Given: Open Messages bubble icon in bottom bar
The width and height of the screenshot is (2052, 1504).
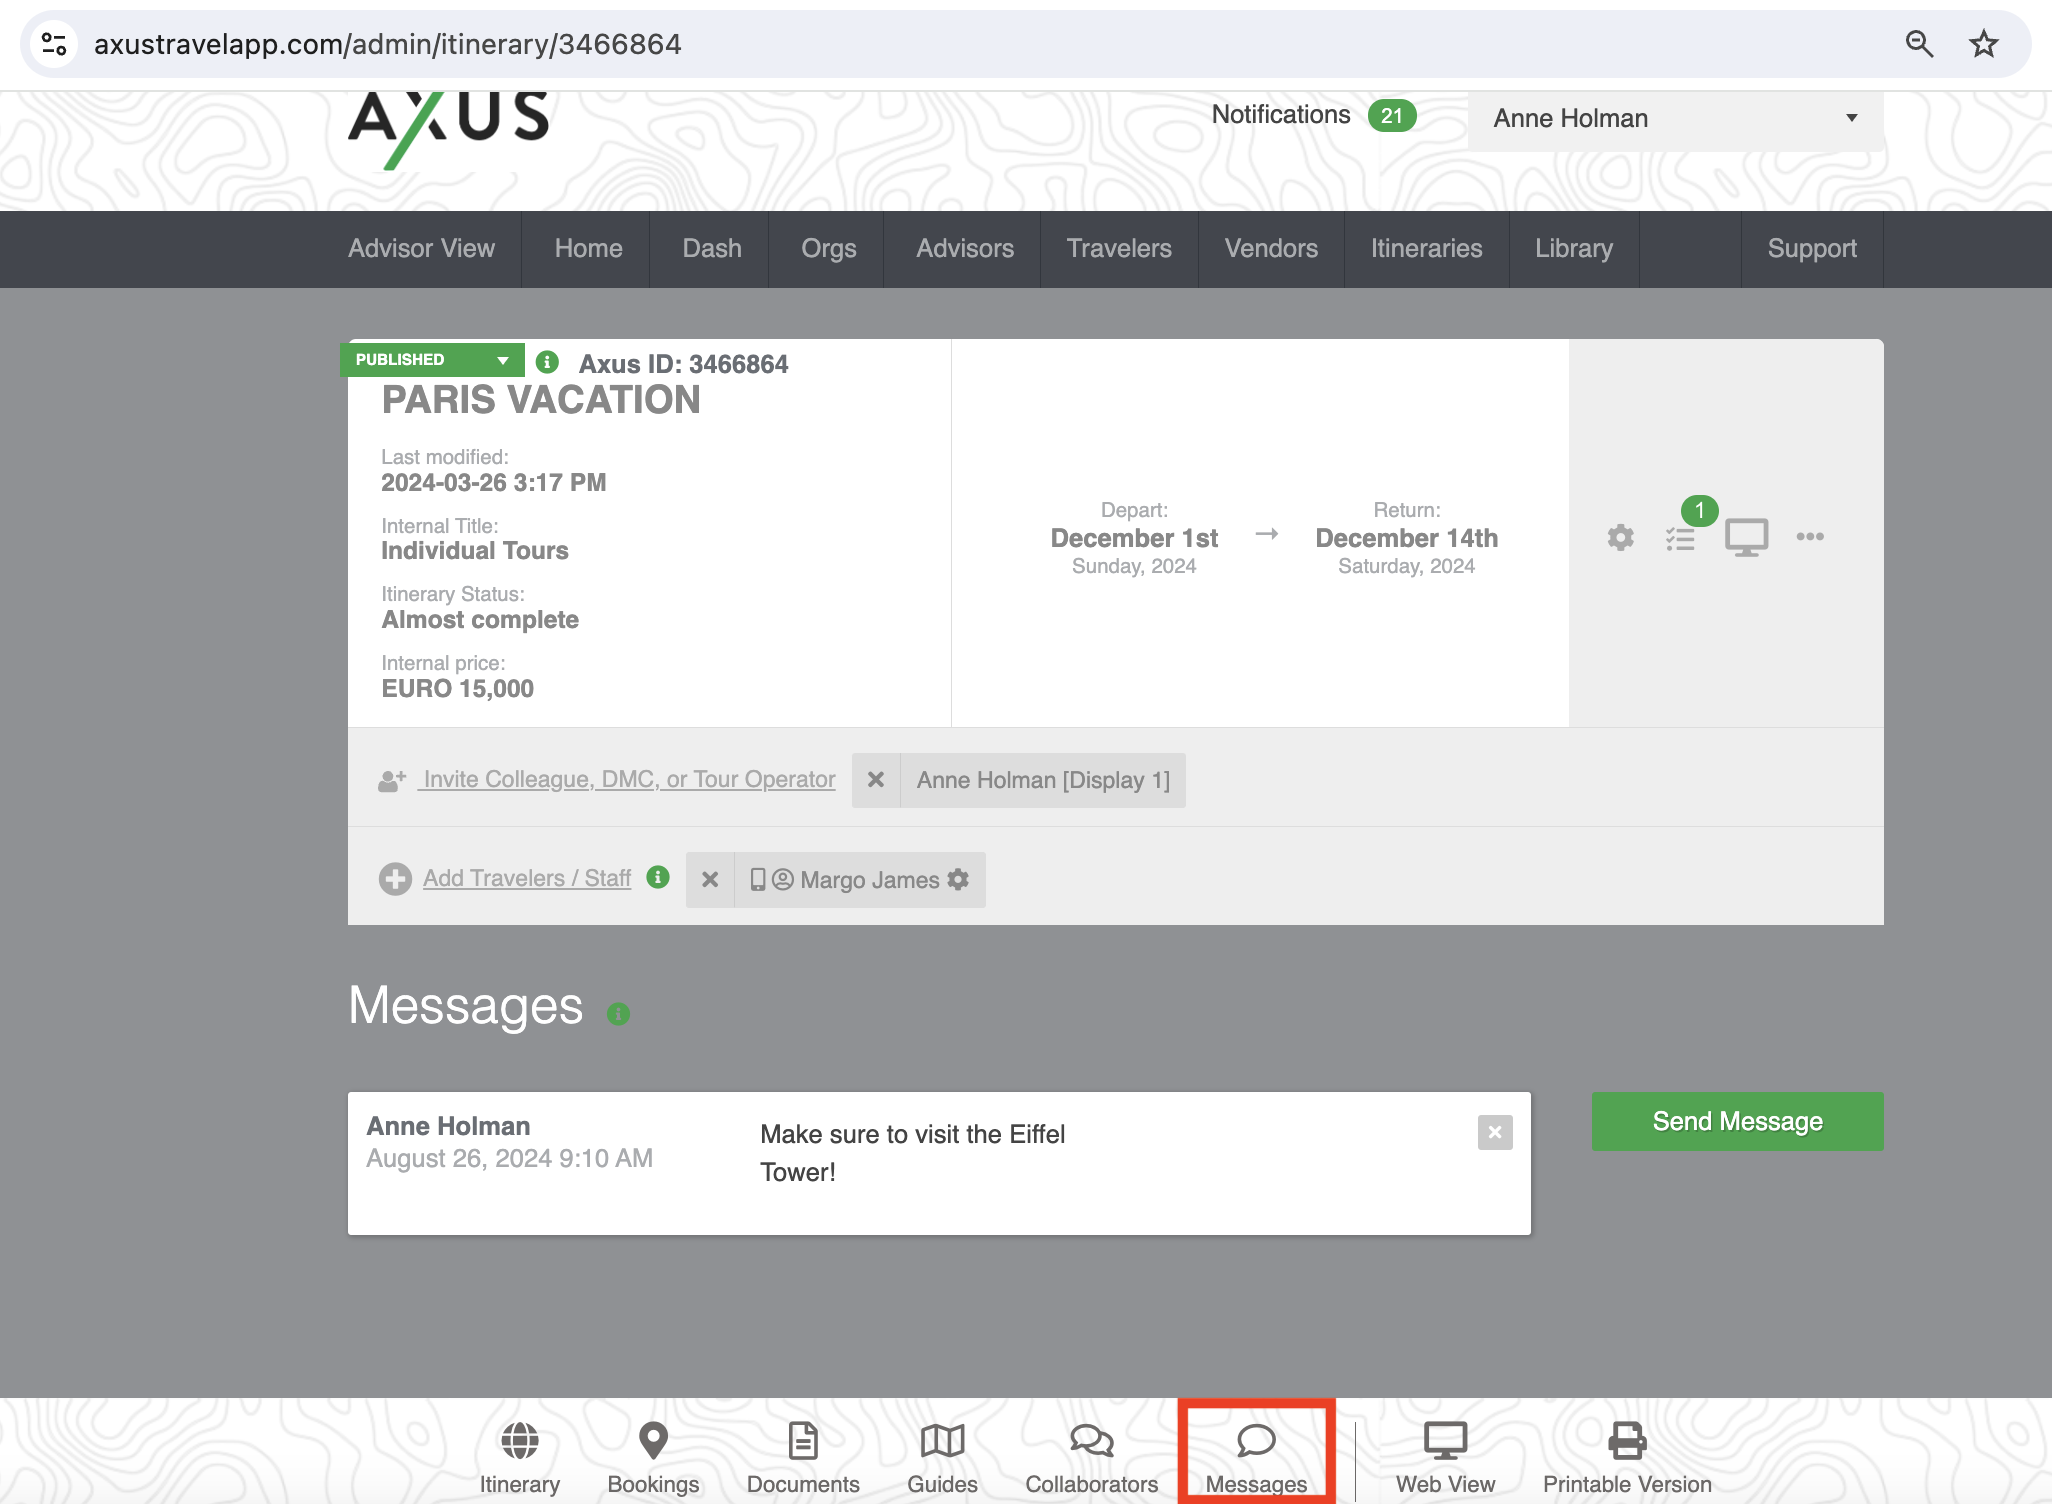Looking at the screenshot, I should pos(1256,1441).
